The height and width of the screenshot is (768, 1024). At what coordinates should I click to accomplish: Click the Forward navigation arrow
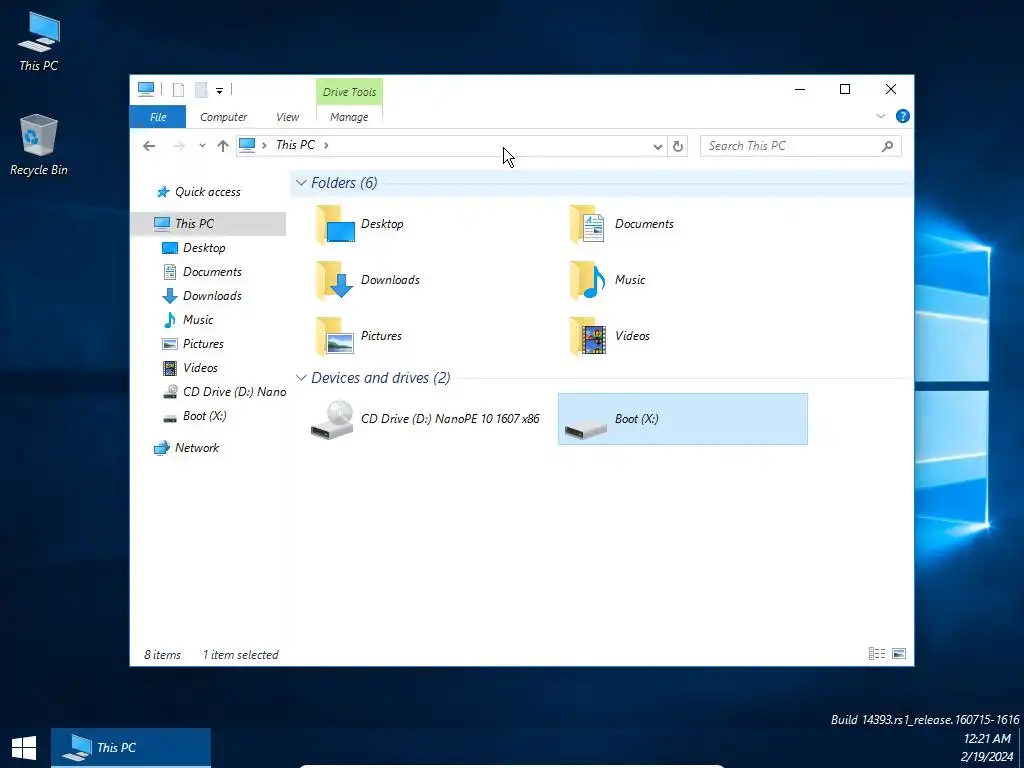point(178,146)
